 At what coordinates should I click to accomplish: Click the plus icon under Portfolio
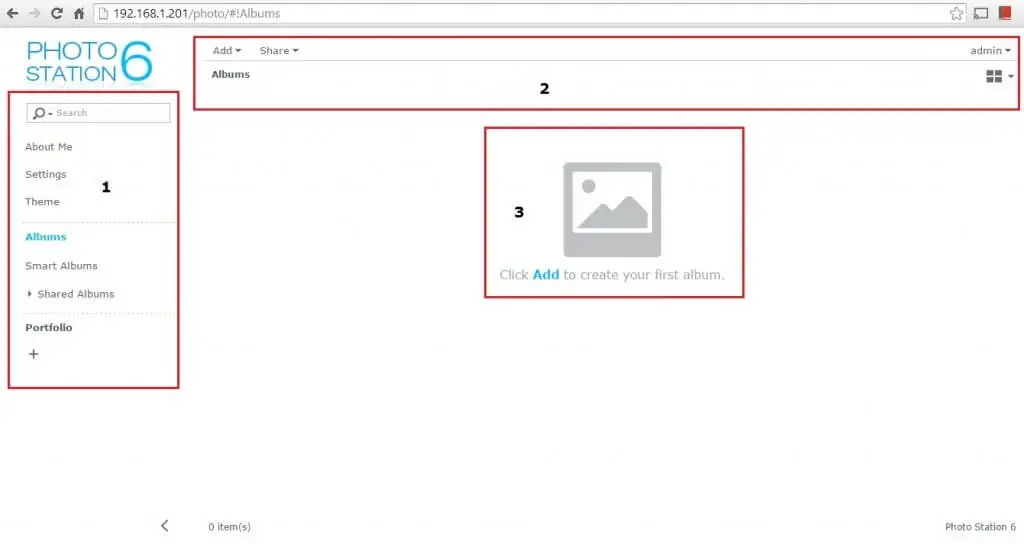[33, 354]
